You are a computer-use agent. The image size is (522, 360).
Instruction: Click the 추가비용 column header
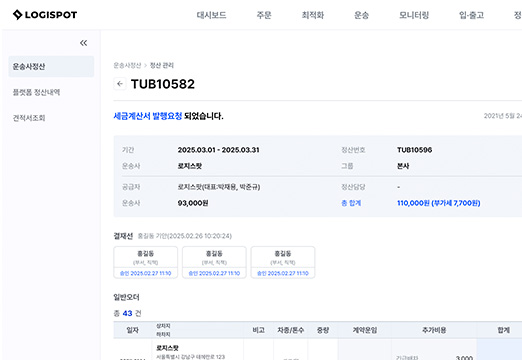tap(434, 330)
